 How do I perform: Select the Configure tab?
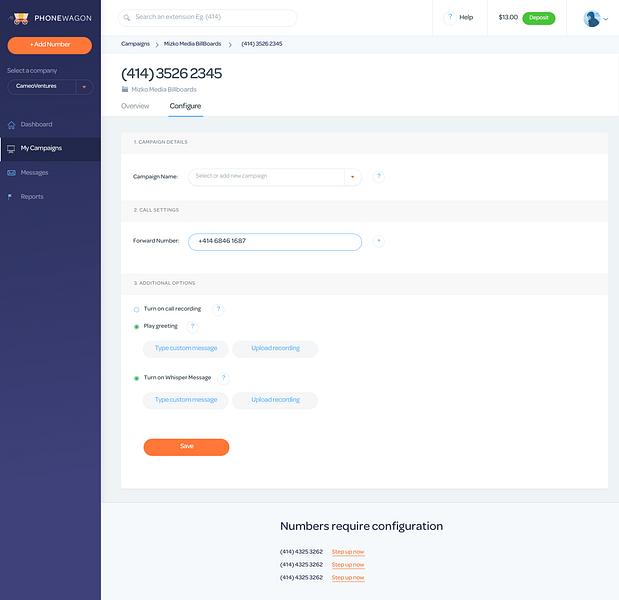click(186, 106)
